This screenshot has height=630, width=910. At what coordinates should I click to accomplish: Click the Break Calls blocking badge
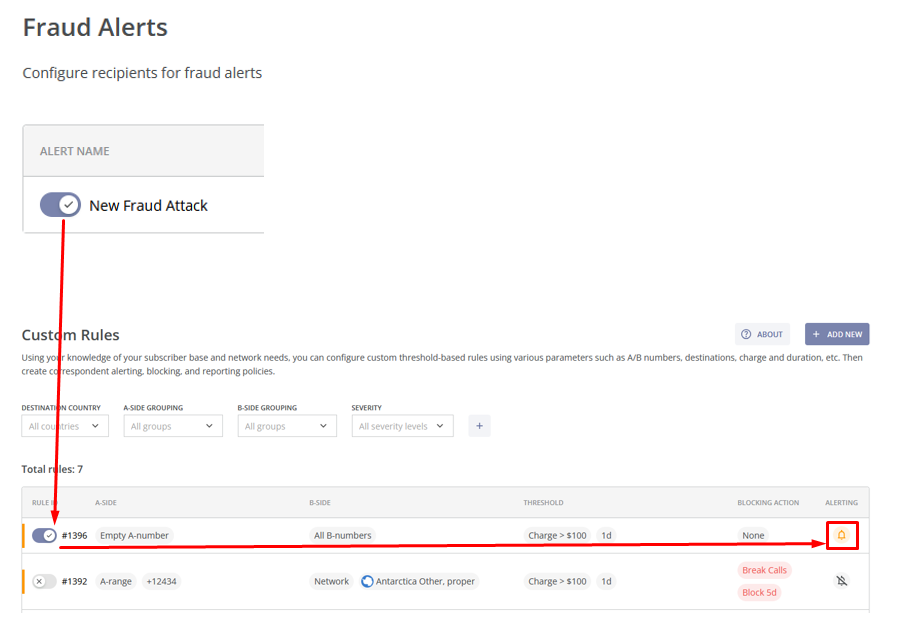click(x=764, y=570)
